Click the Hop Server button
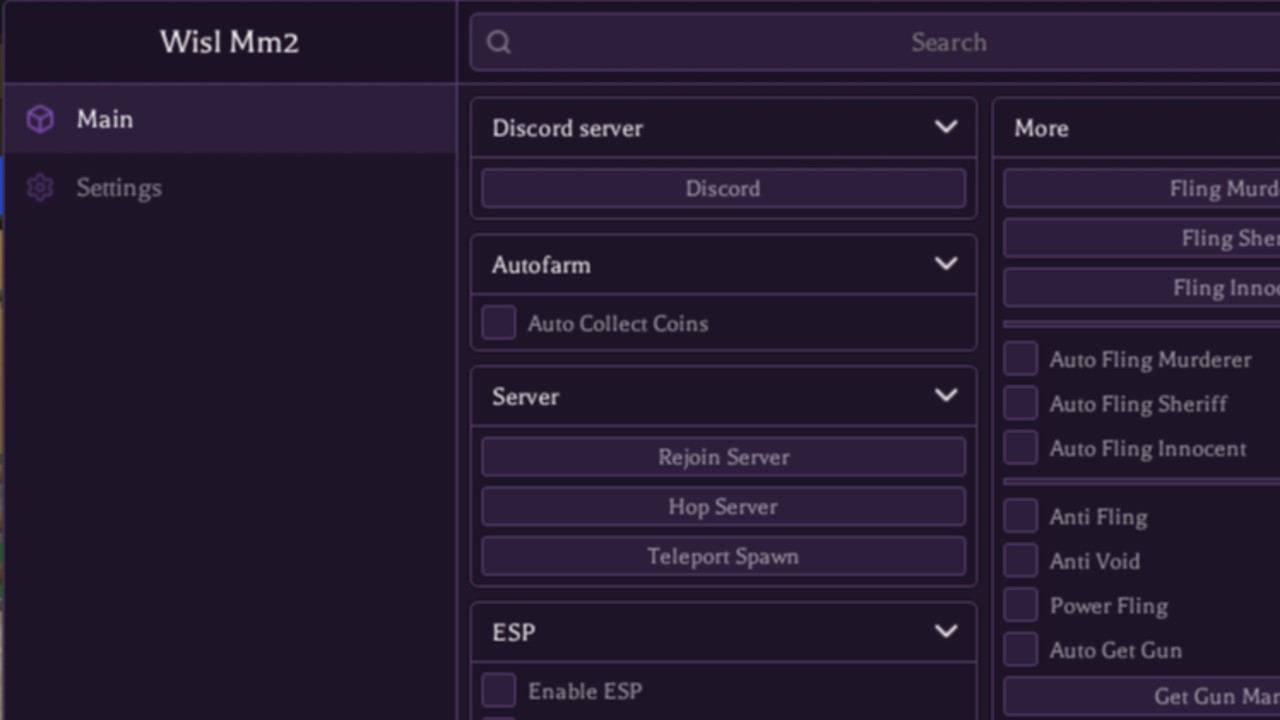This screenshot has height=720, width=1280. pos(723,507)
